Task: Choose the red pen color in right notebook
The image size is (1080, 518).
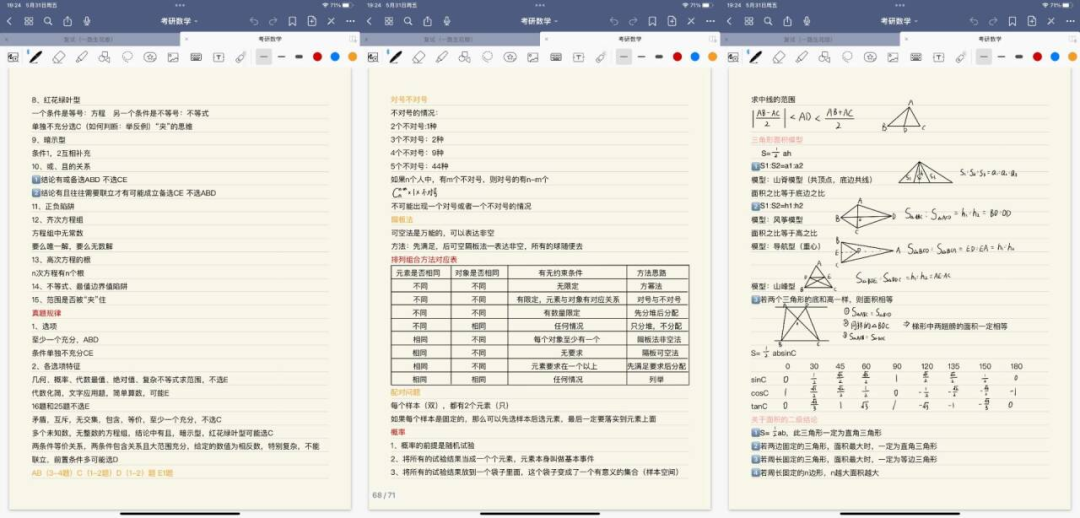Action: (1037, 57)
